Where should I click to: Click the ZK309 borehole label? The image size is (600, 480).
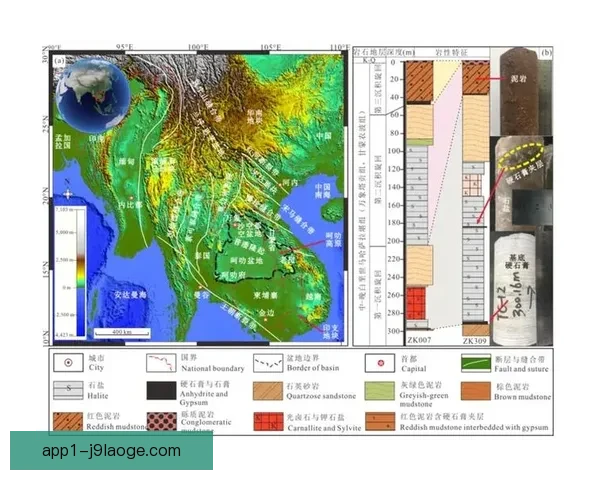pyautogui.click(x=474, y=341)
